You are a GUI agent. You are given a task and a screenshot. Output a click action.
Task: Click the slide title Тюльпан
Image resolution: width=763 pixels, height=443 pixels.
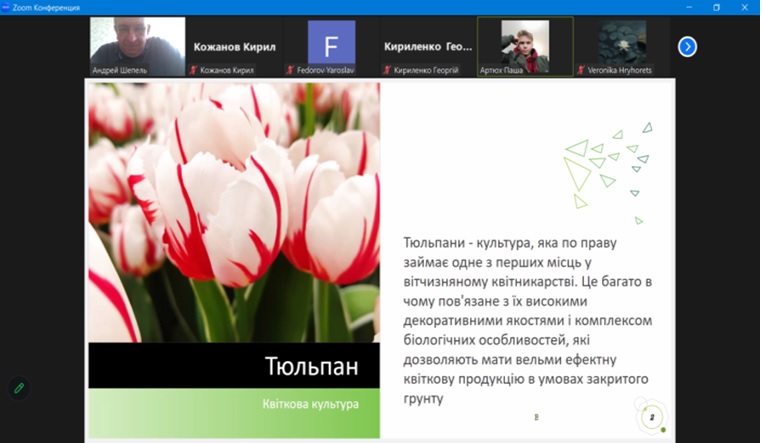pyautogui.click(x=311, y=366)
